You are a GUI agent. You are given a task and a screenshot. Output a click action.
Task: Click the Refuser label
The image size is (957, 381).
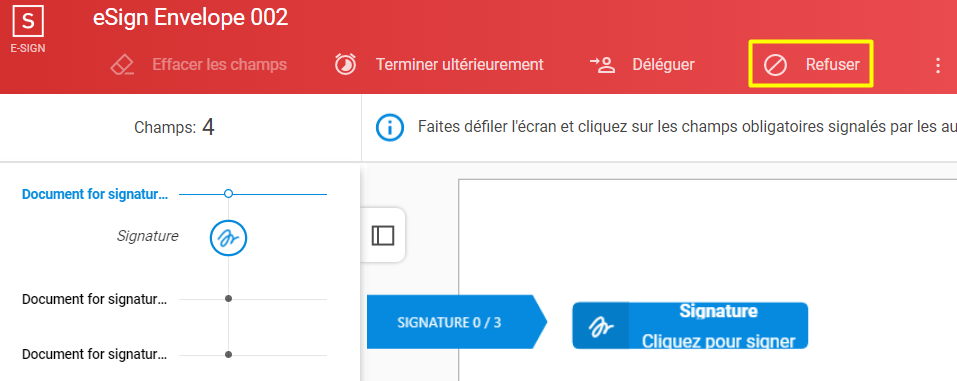click(x=832, y=64)
